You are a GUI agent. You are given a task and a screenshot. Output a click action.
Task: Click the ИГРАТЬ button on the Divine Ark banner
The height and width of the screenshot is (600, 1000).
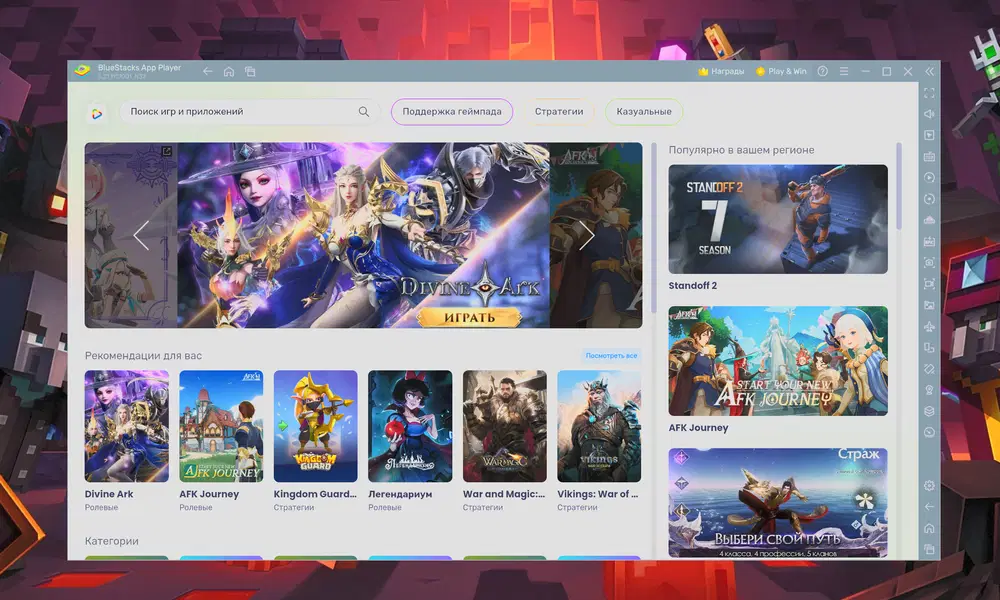point(469,318)
